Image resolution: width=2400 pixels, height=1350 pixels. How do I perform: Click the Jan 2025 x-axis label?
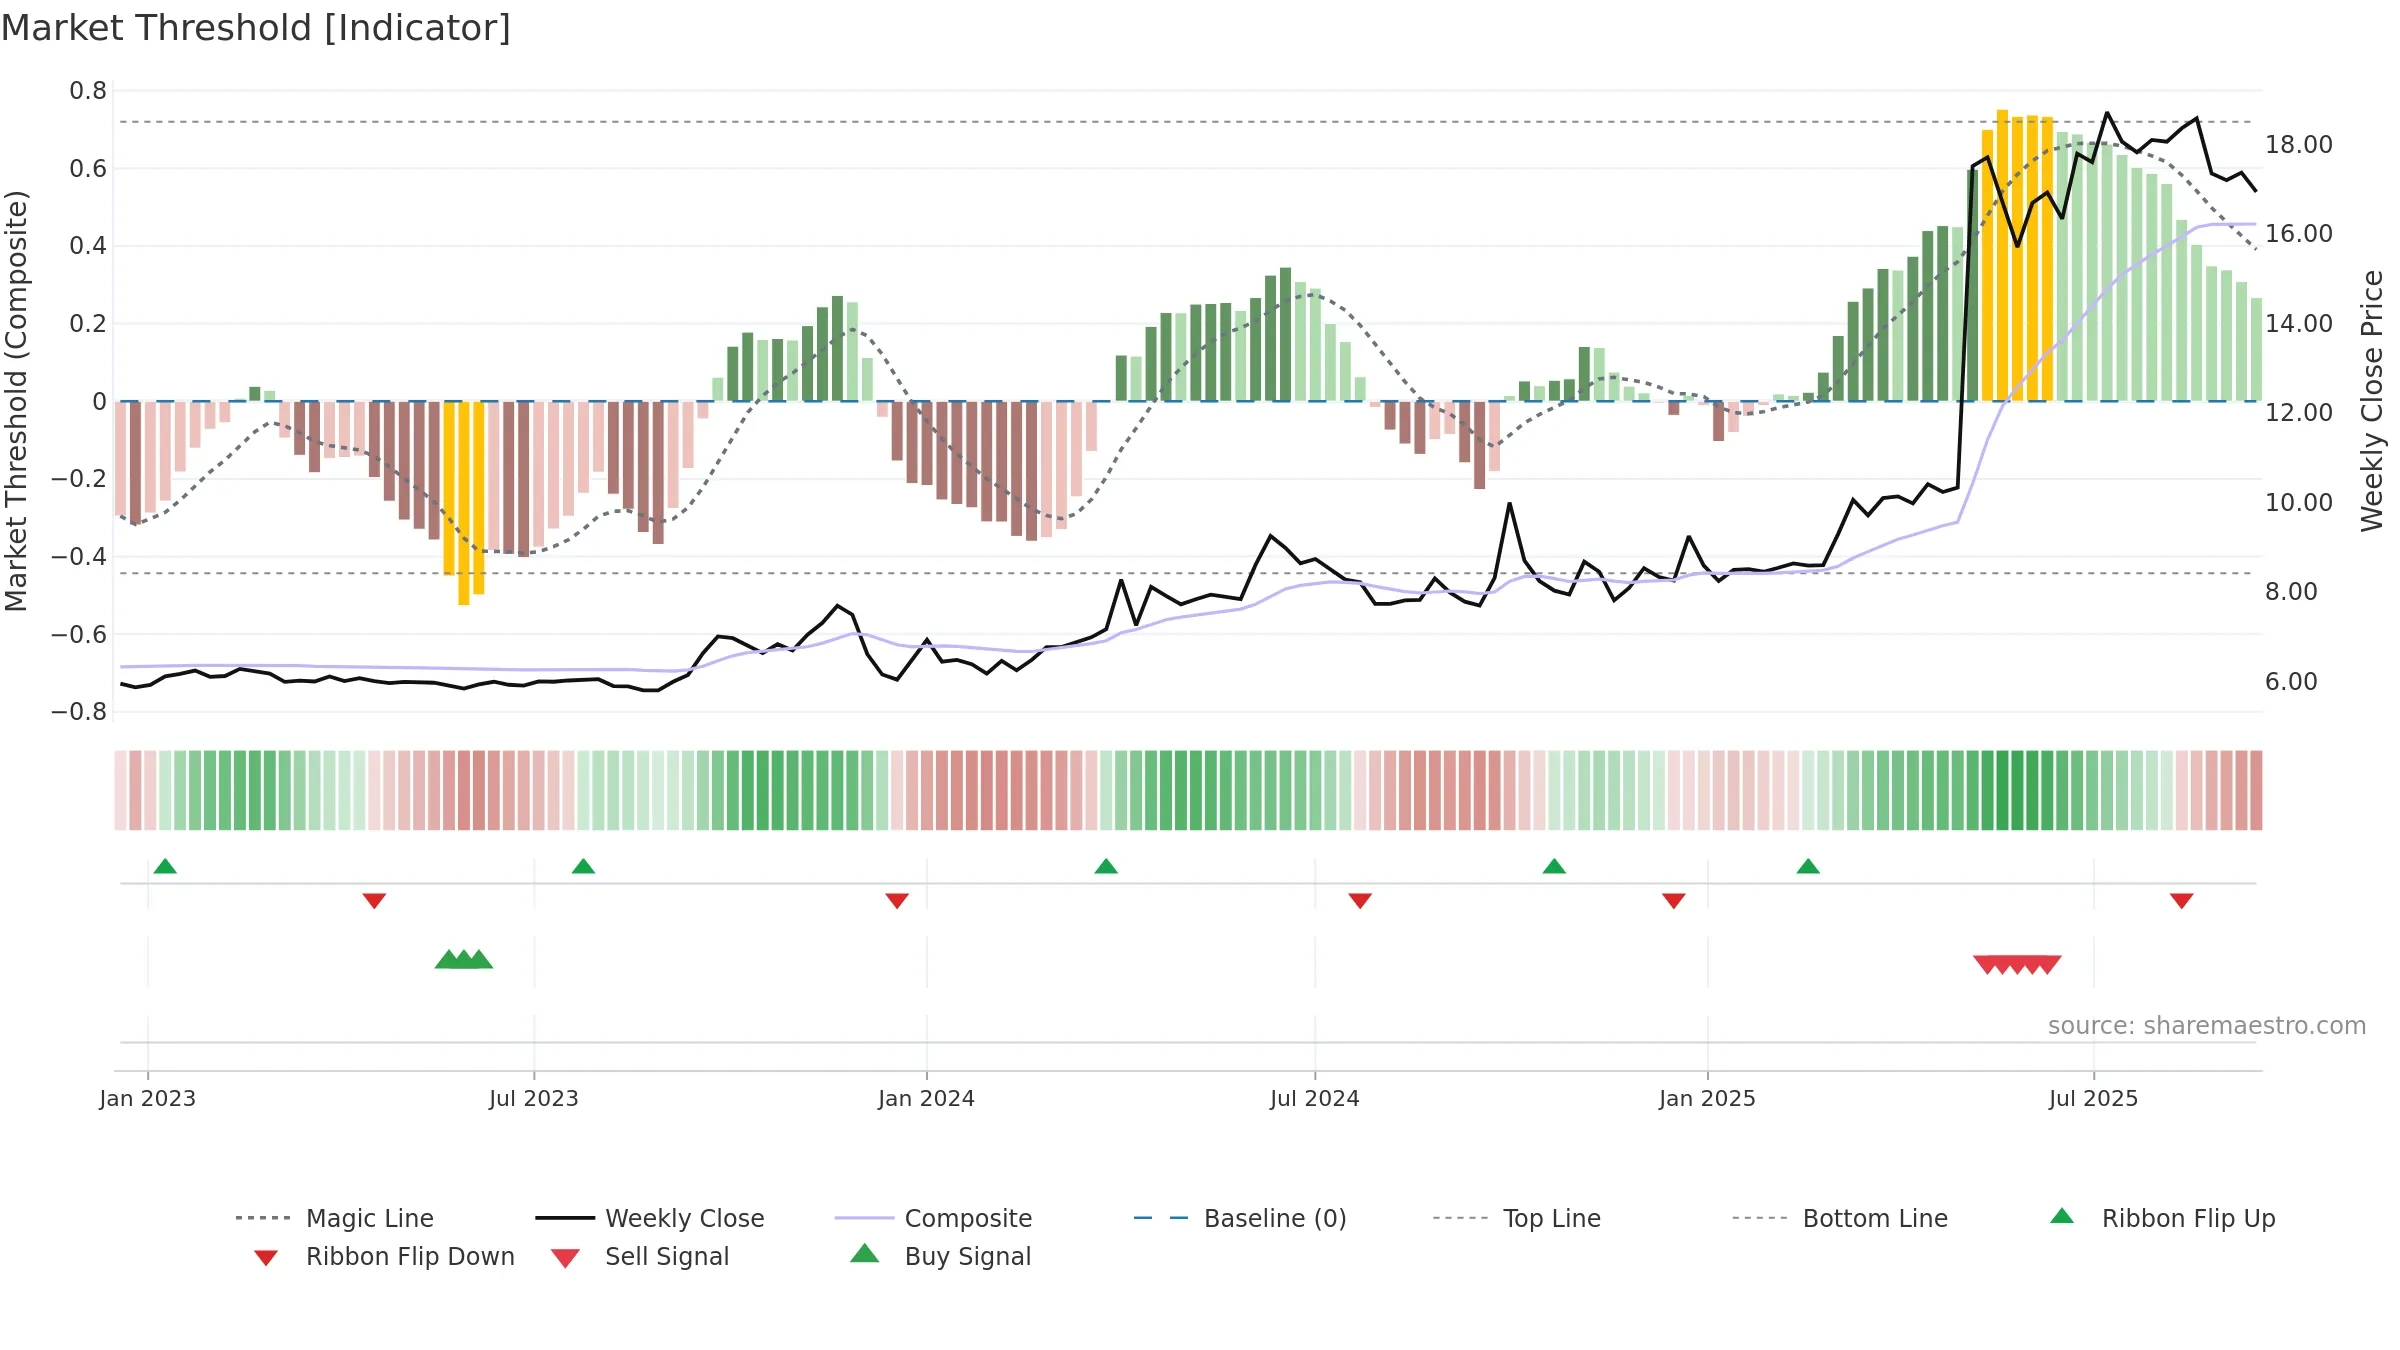point(1708,1098)
